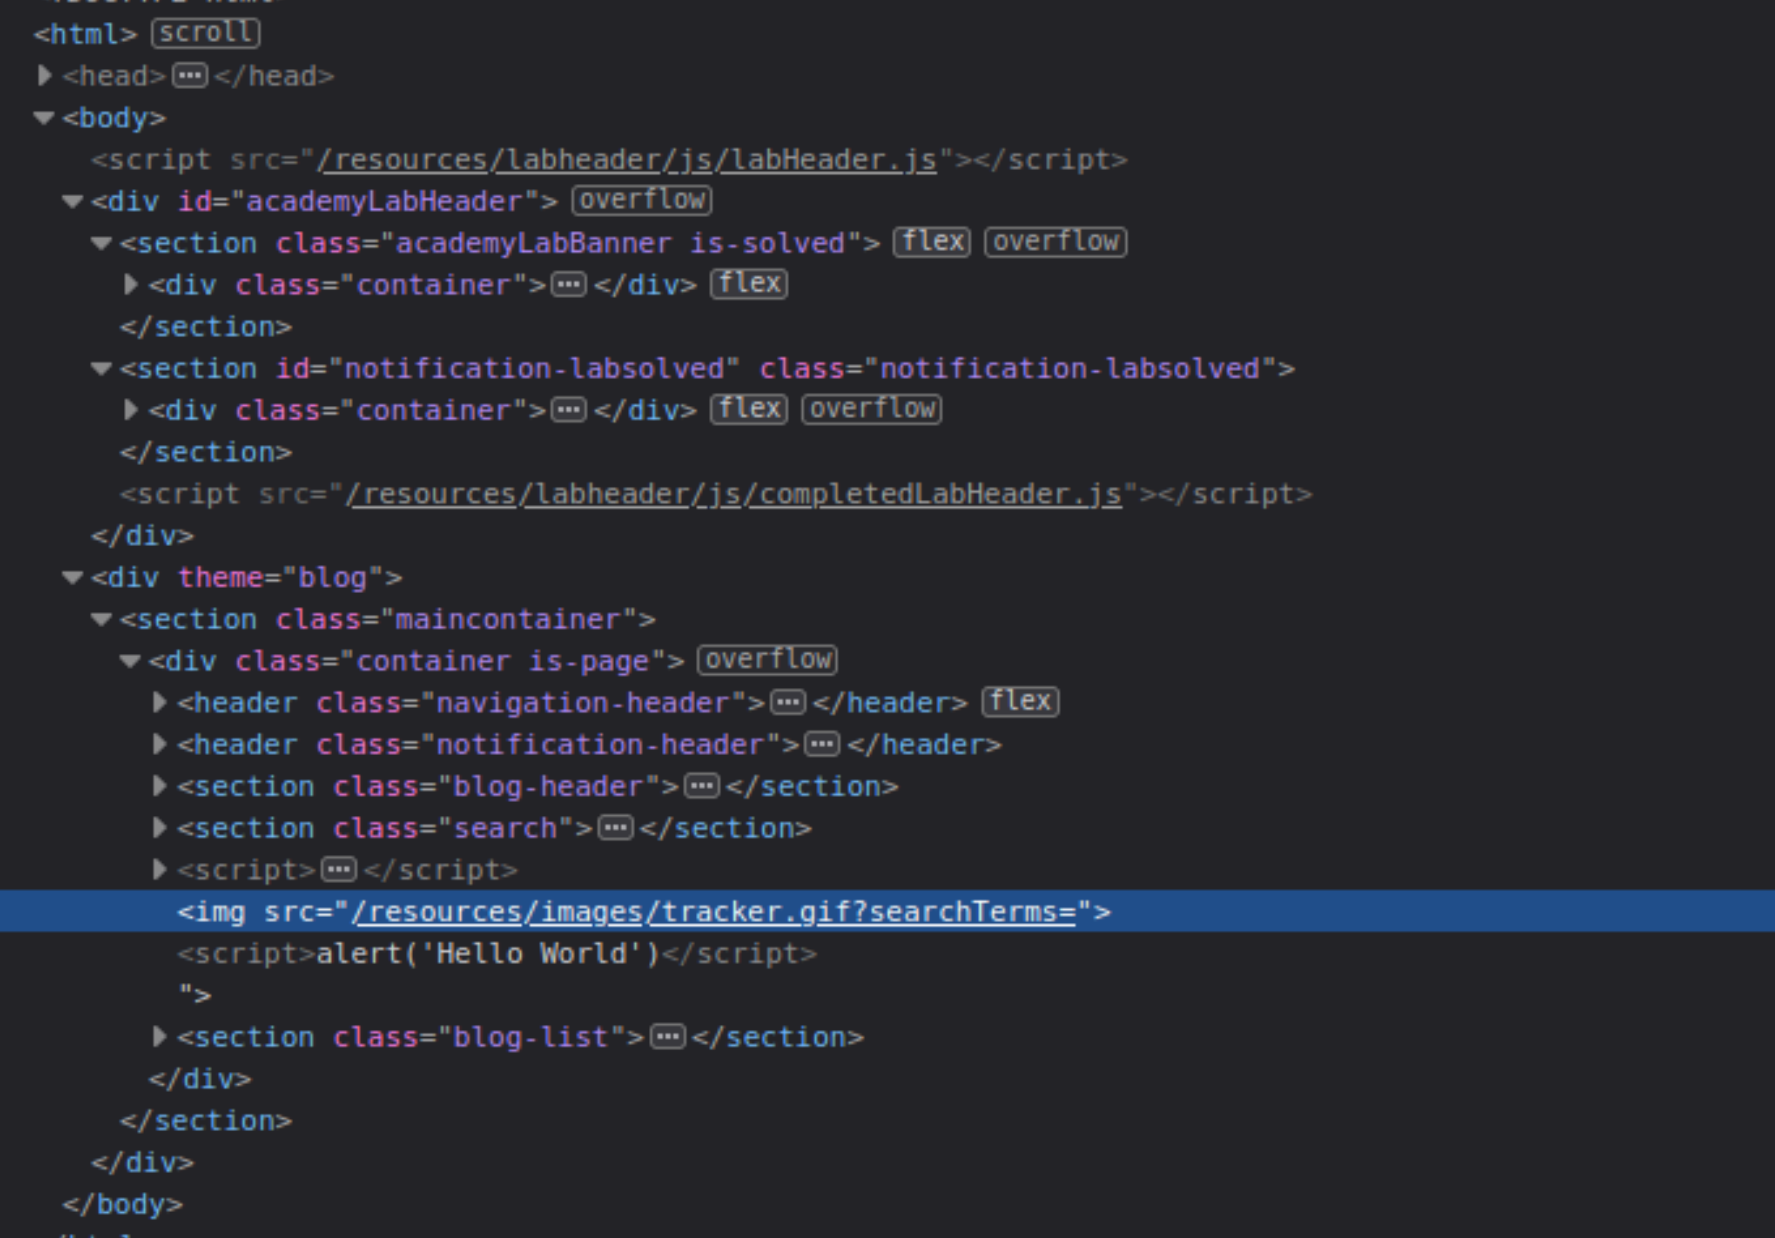
Task: Click the ellipsis in the blog-header section
Action: click(x=702, y=786)
